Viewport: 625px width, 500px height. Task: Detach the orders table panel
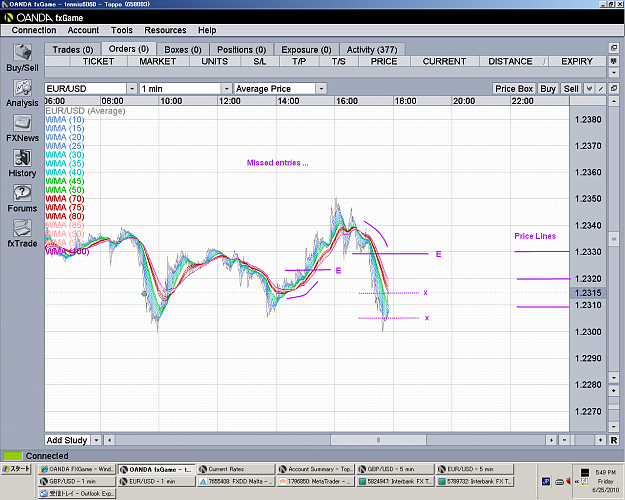pos(614,48)
